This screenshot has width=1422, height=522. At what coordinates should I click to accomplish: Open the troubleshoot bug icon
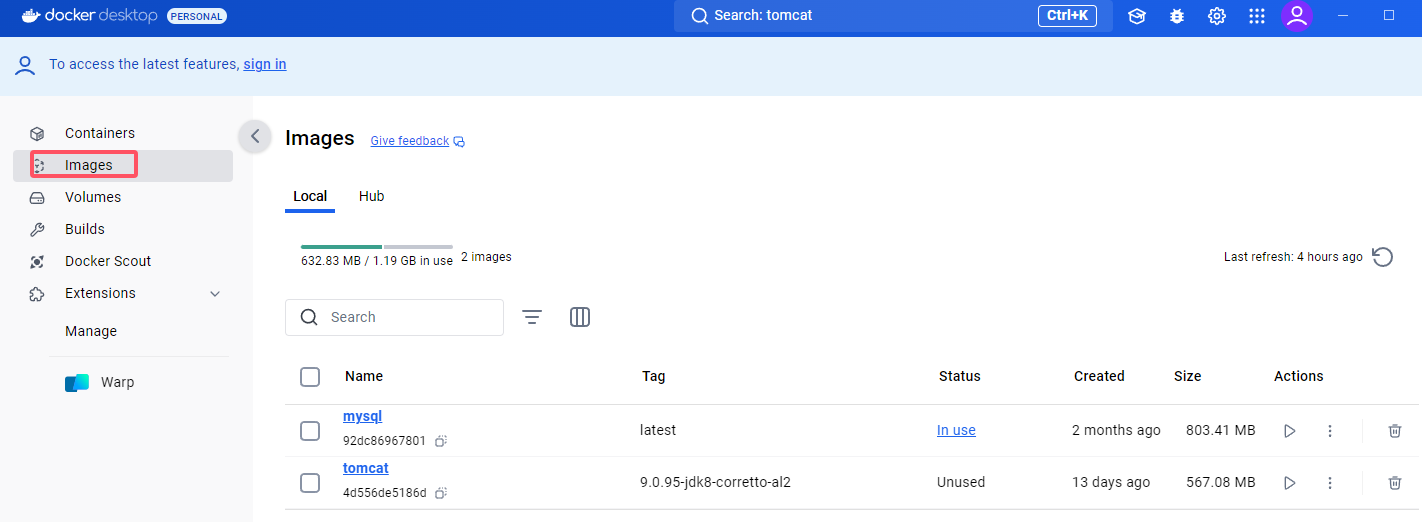(x=1177, y=16)
